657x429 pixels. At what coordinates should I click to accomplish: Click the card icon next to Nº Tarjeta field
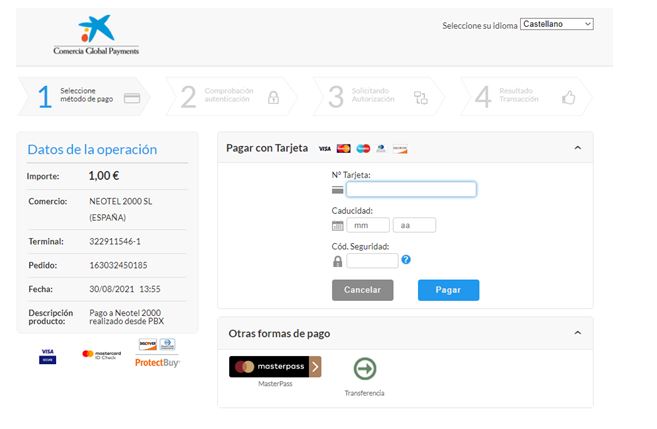337,190
